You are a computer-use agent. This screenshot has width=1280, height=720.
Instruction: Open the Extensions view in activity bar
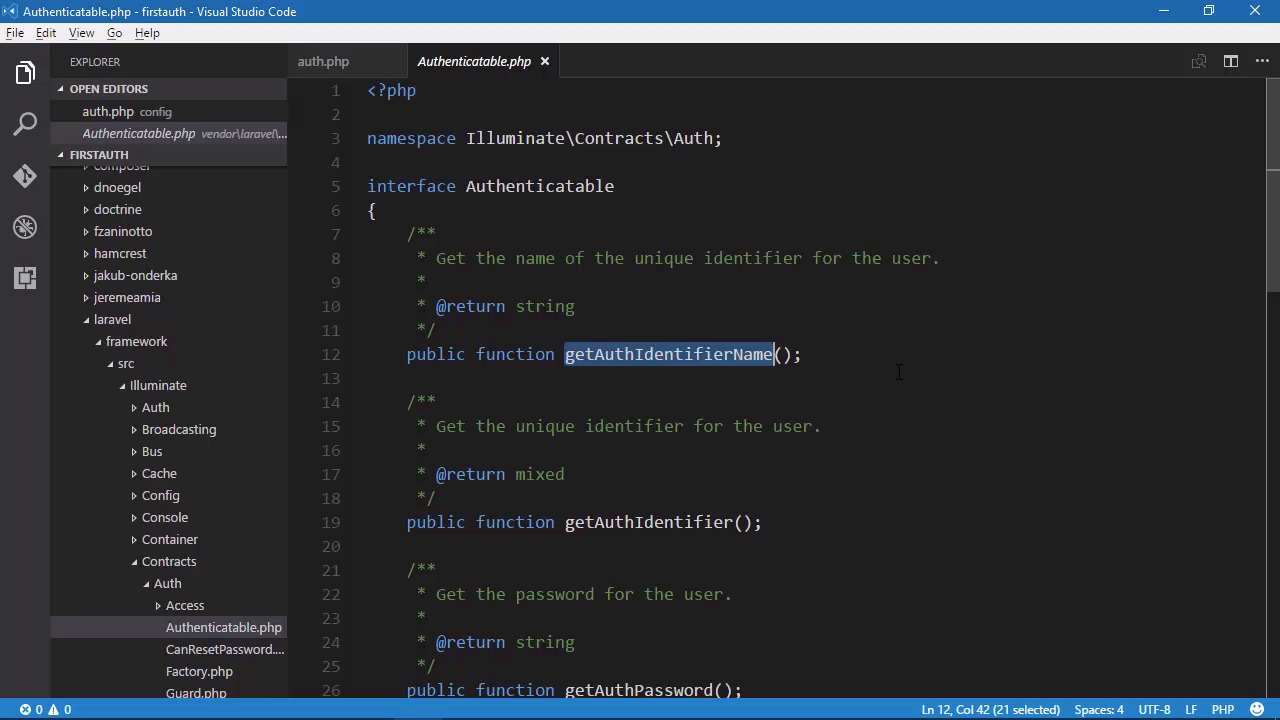(25, 278)
